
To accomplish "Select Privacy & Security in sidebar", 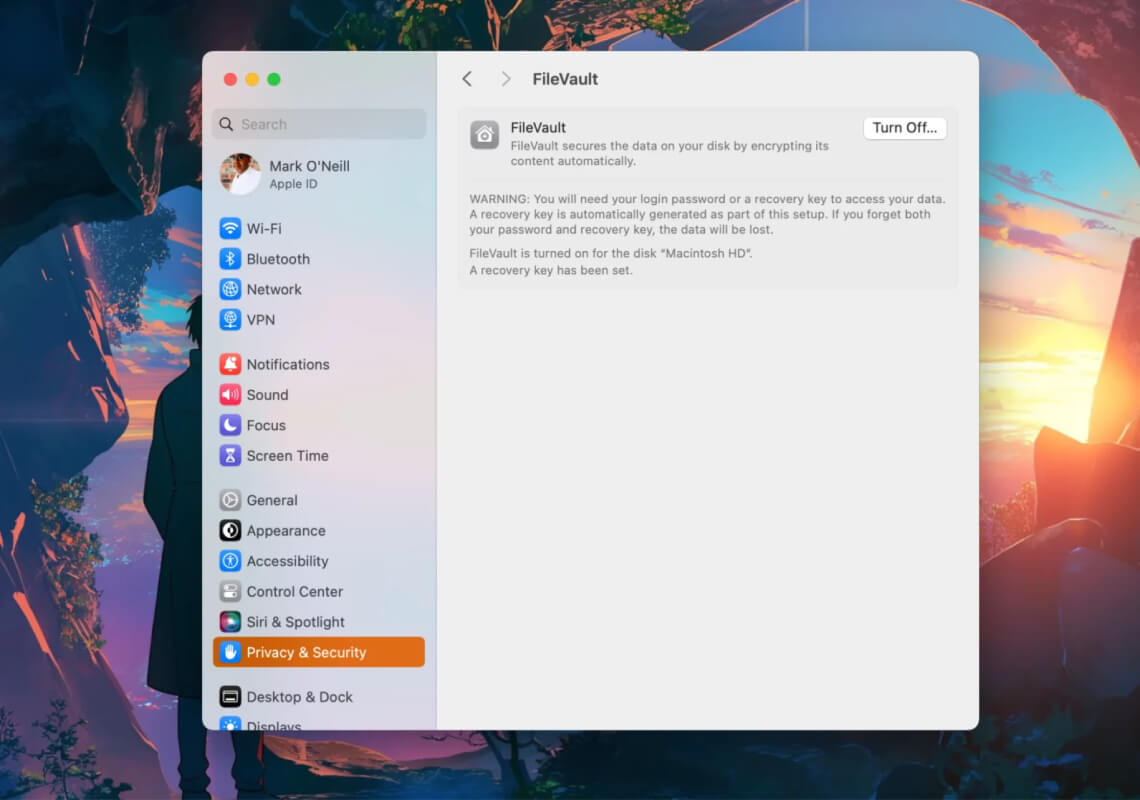I will pyautogui.click(x=318, y=652).
